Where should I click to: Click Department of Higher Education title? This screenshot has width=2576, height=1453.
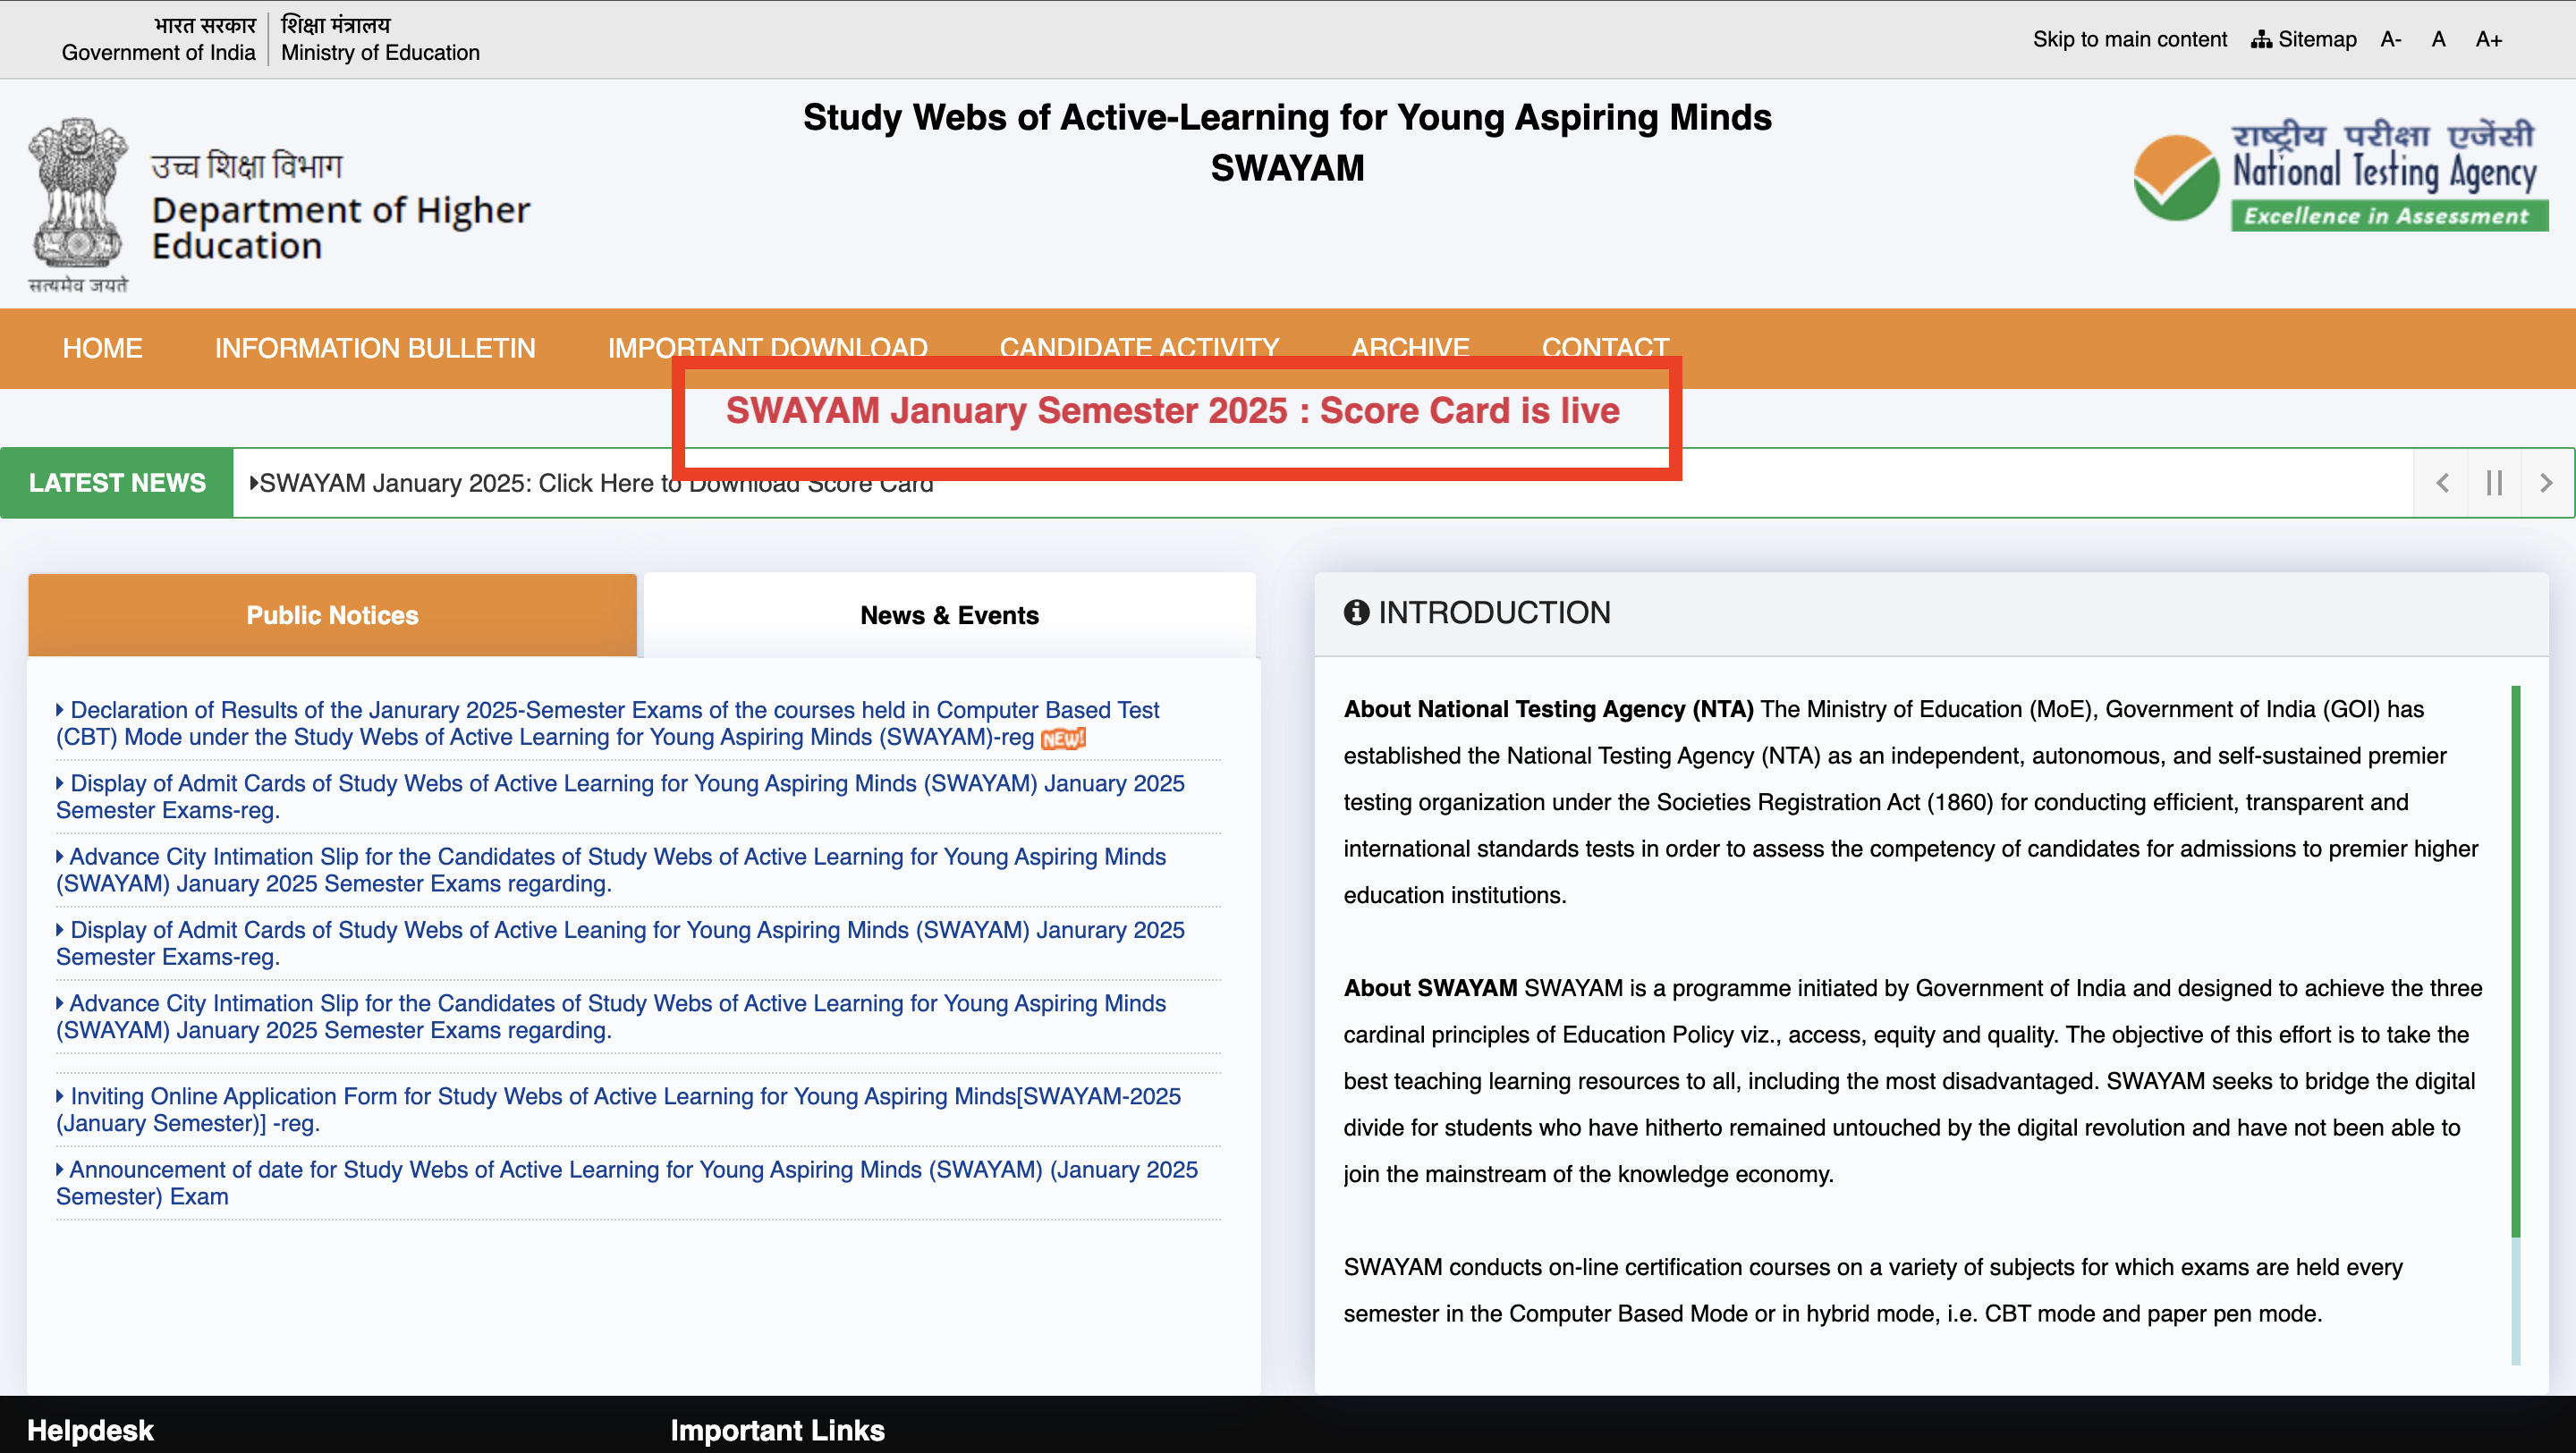(340, 228)
